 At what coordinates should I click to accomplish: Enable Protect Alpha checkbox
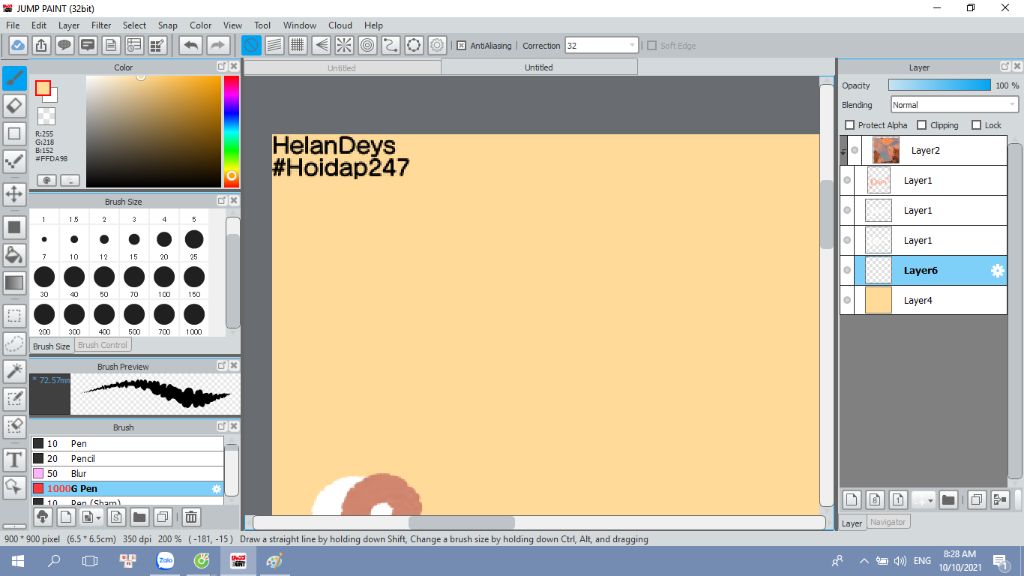pos(850,125)
